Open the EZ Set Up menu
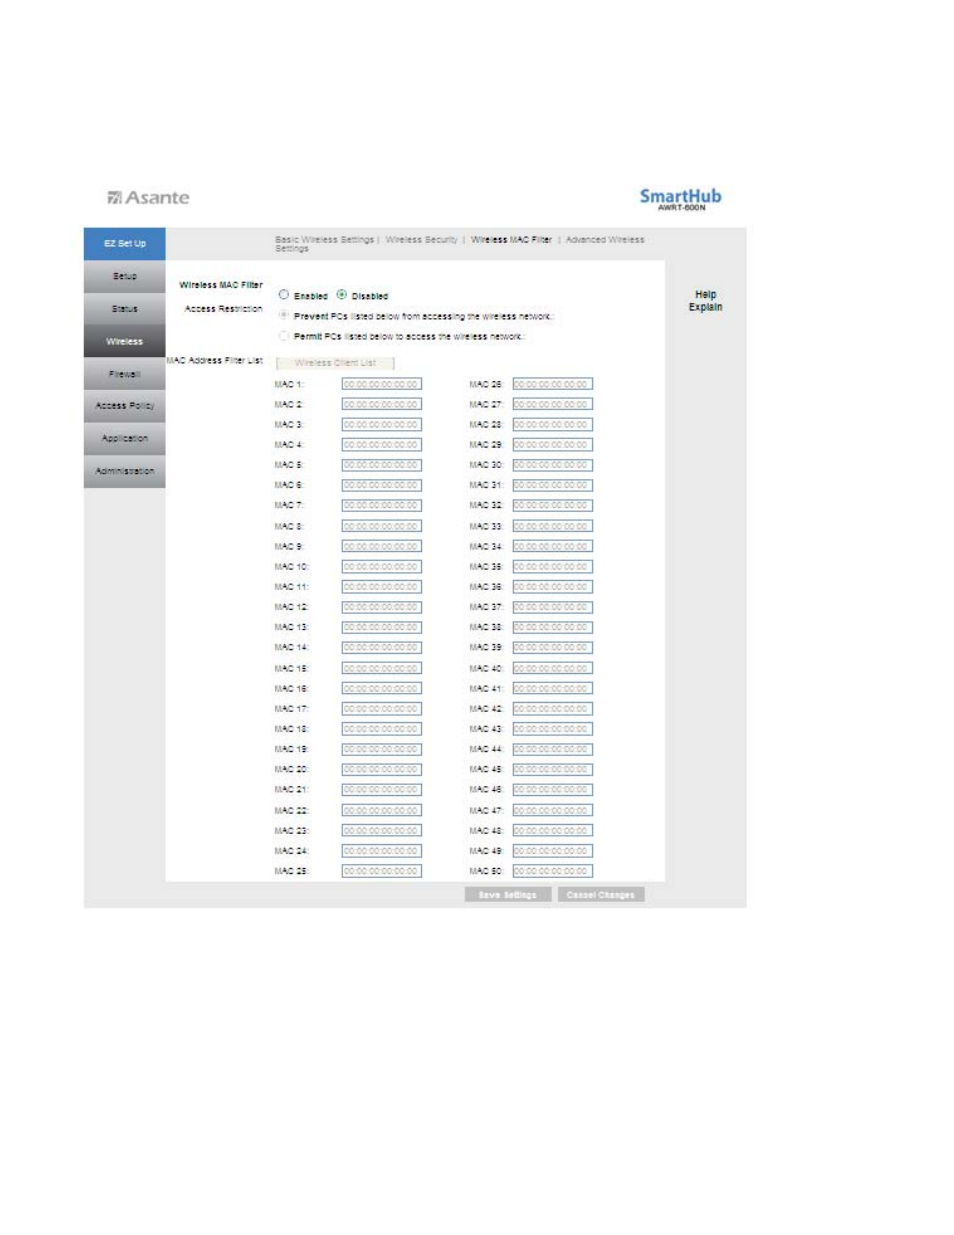The height and width of the screenshot is (1235, 954). point(124,244)
